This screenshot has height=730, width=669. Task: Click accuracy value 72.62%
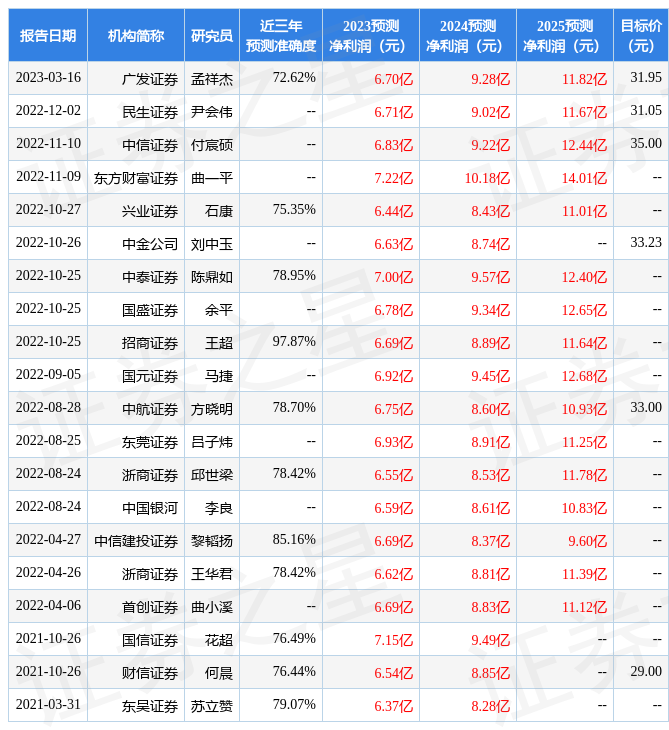(294, 77)
